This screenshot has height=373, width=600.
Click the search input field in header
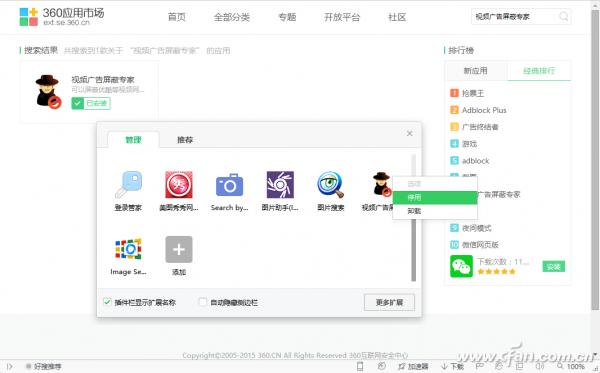[515, 16]
